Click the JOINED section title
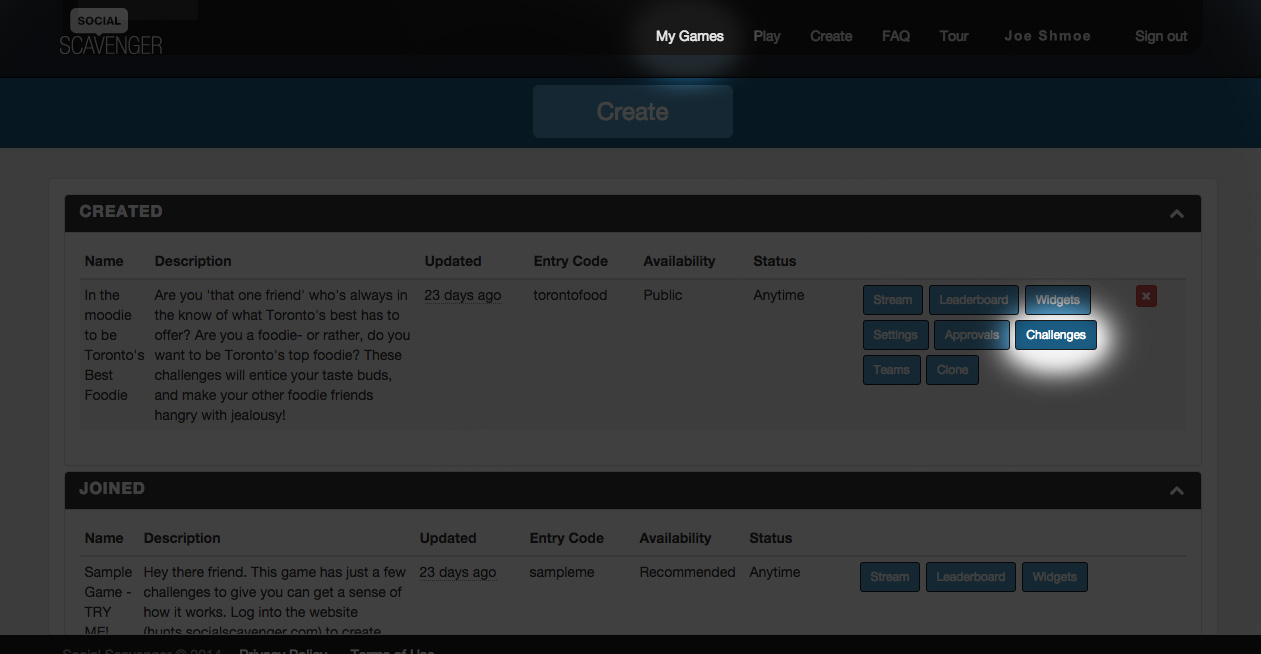The height and width of the screenshot is (654, 1261). point(112,489)
